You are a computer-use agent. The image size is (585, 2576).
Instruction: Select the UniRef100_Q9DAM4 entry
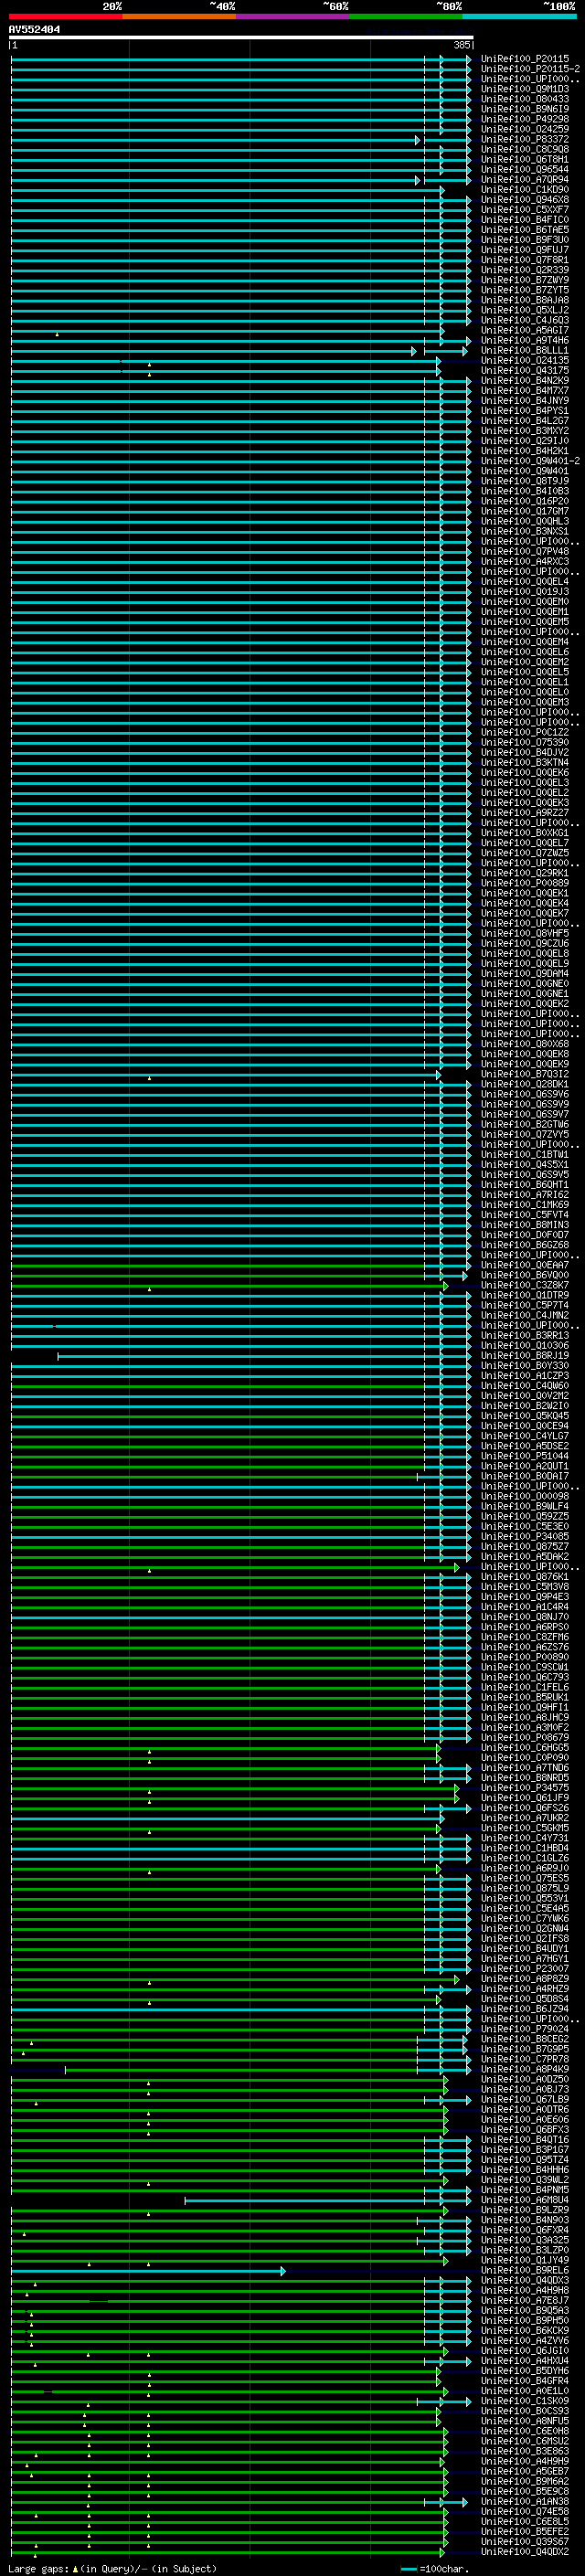coord(525,974)
